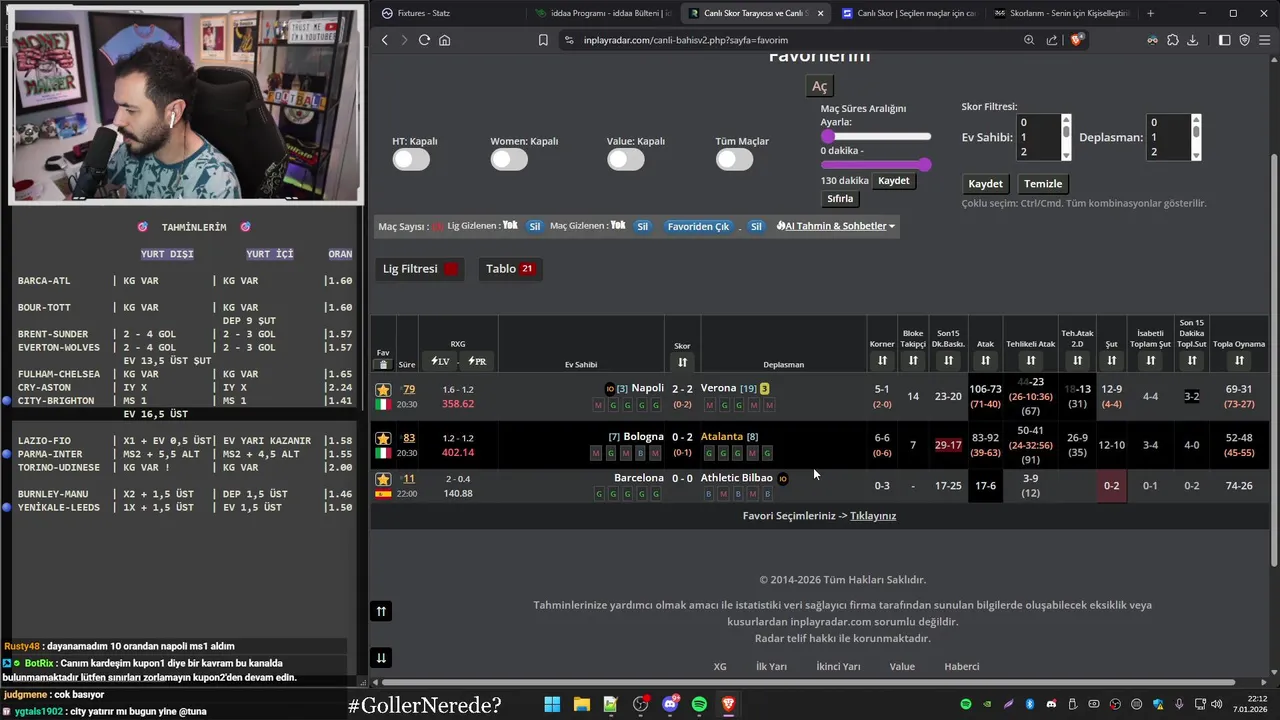Unfavorite the Napoli - Verona match star
This screenshot has height=720, width=1280.
(x=383, y=389)
